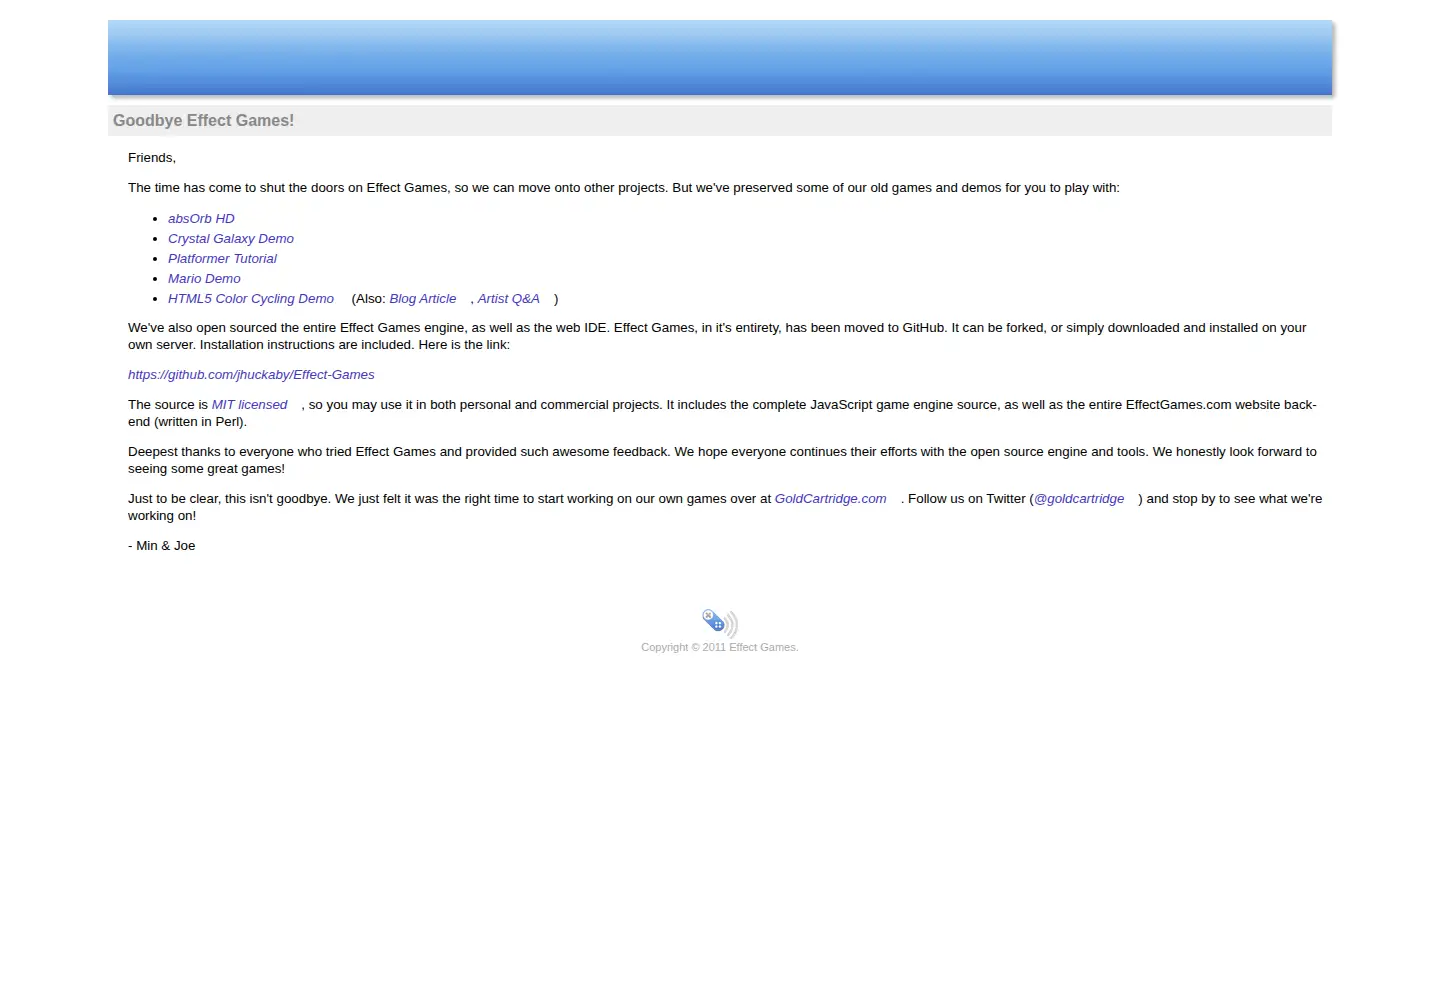Click the '- Min & Joe' signature
Screen dimensions: 1440x1000
(x=162, y=545)
